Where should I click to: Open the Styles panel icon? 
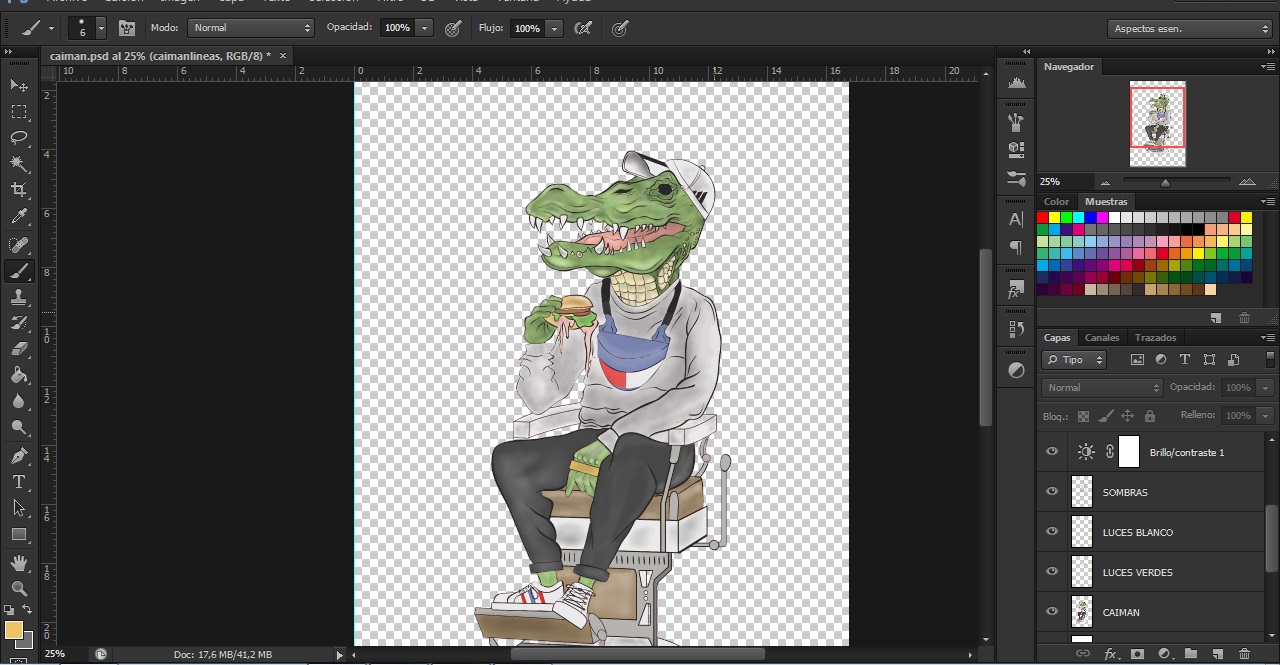[1016, 290]
